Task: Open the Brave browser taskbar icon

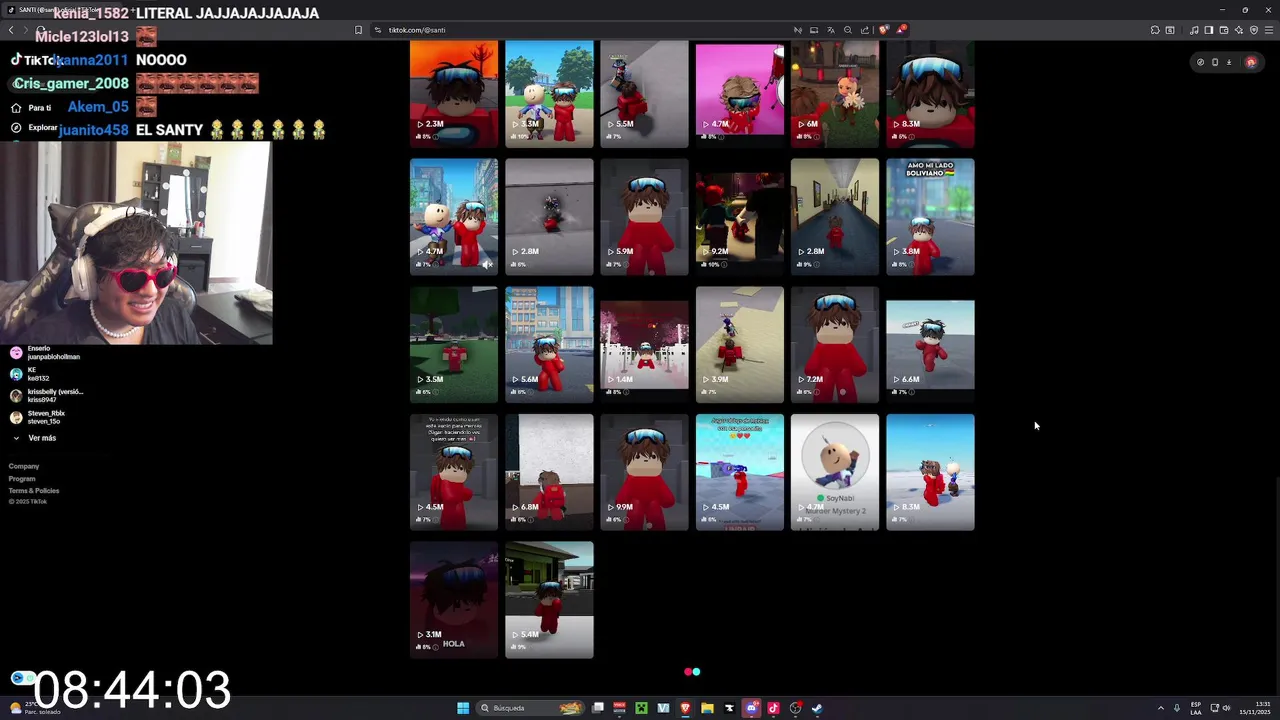Action: [685, 708]
